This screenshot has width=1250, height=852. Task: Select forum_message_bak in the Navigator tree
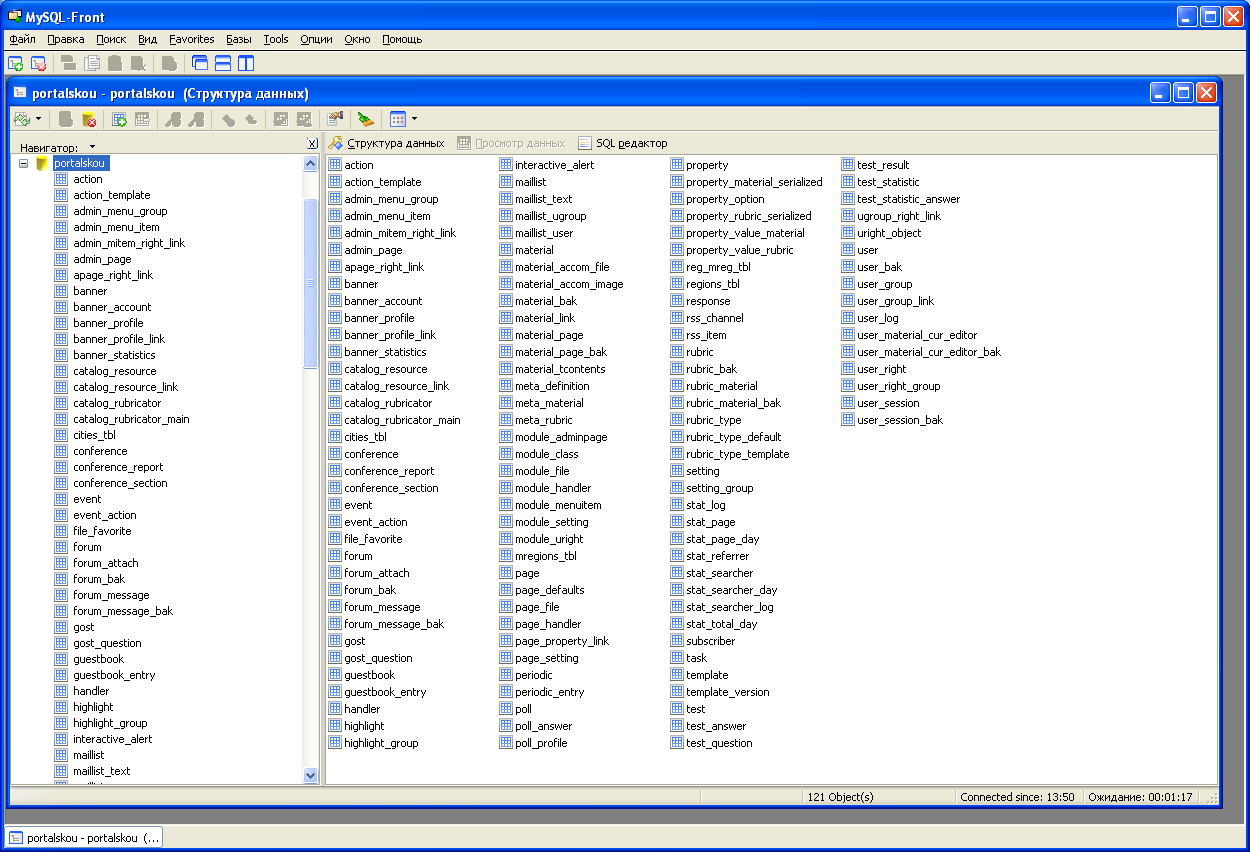[123, 611]
